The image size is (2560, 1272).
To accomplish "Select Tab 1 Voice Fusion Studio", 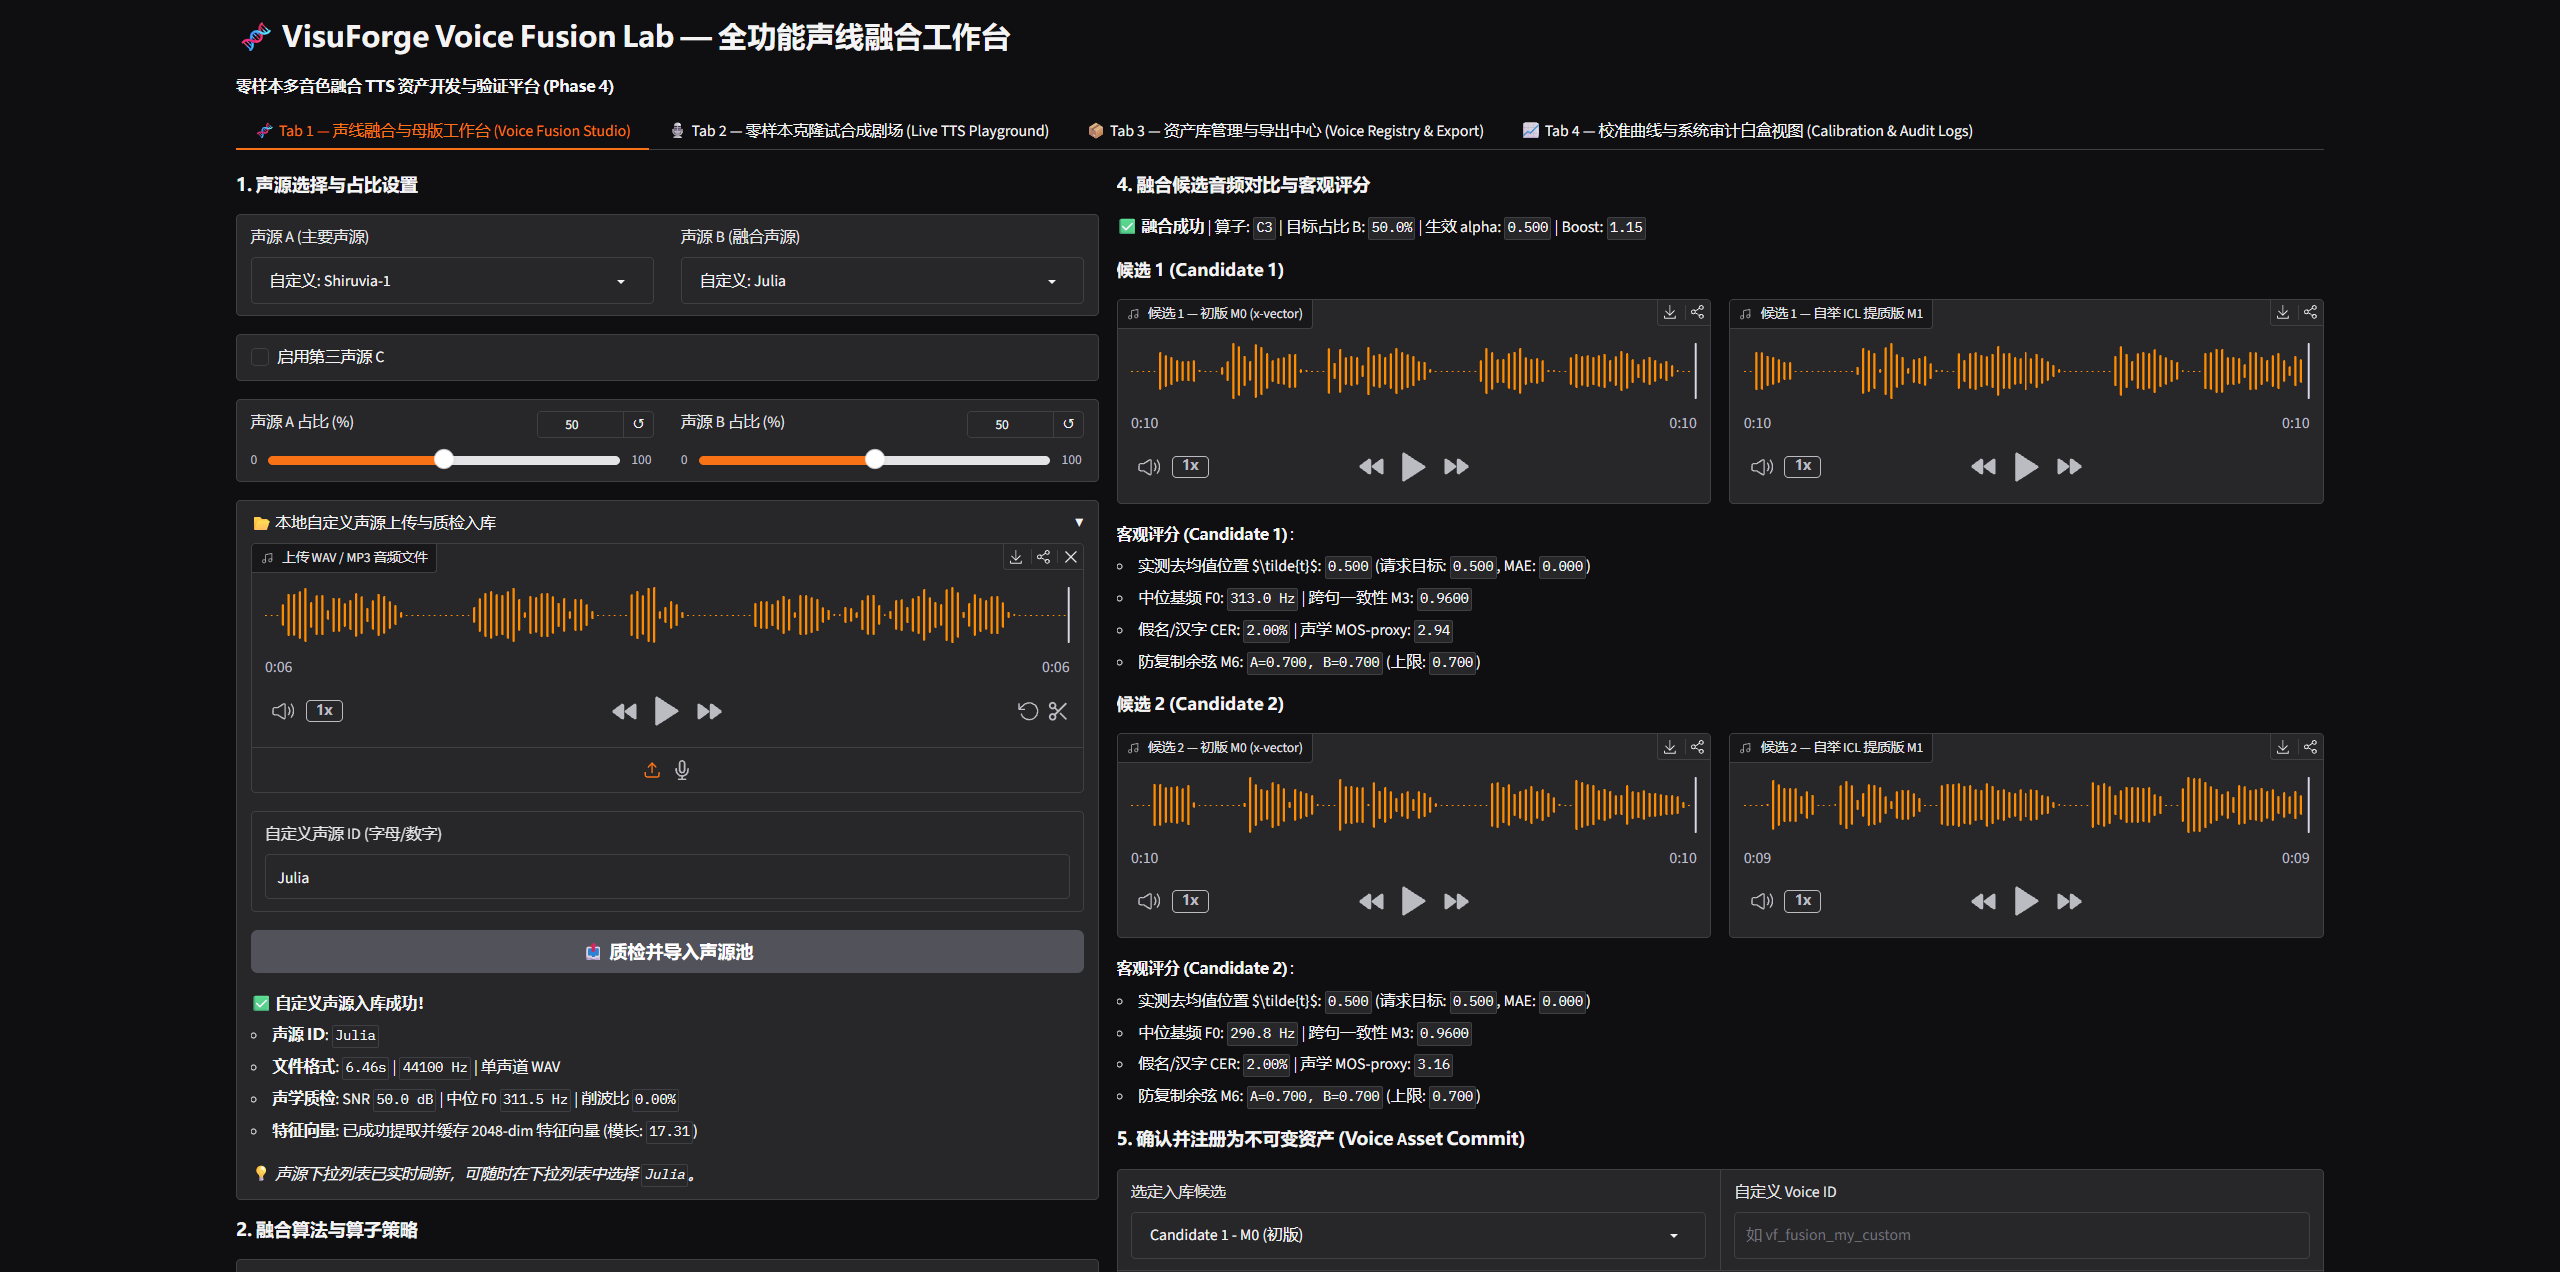I will (443, 131).
